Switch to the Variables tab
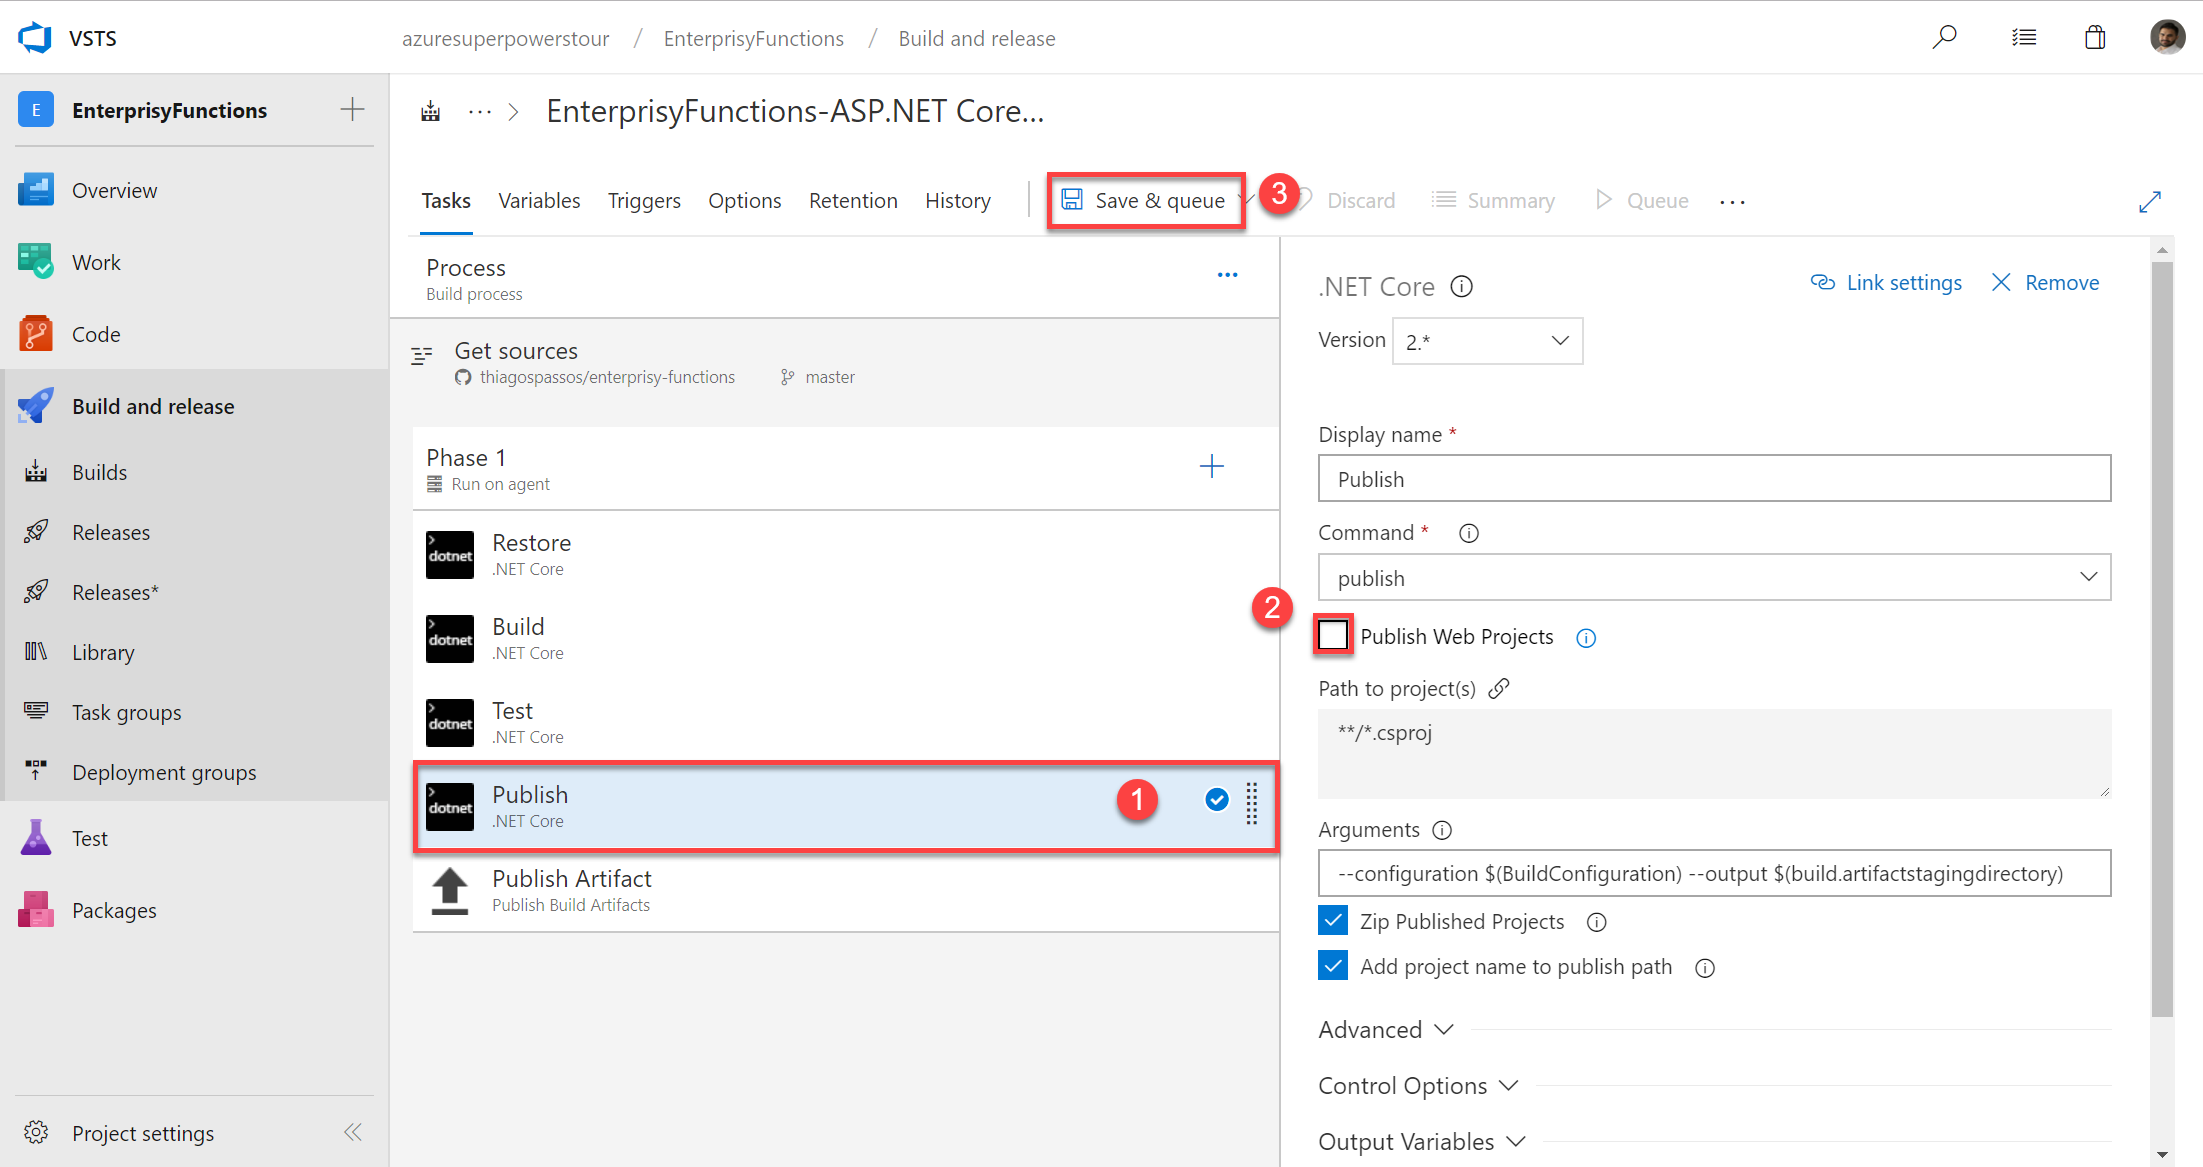The image size is (2203, 1167). (x=539, y=201)
